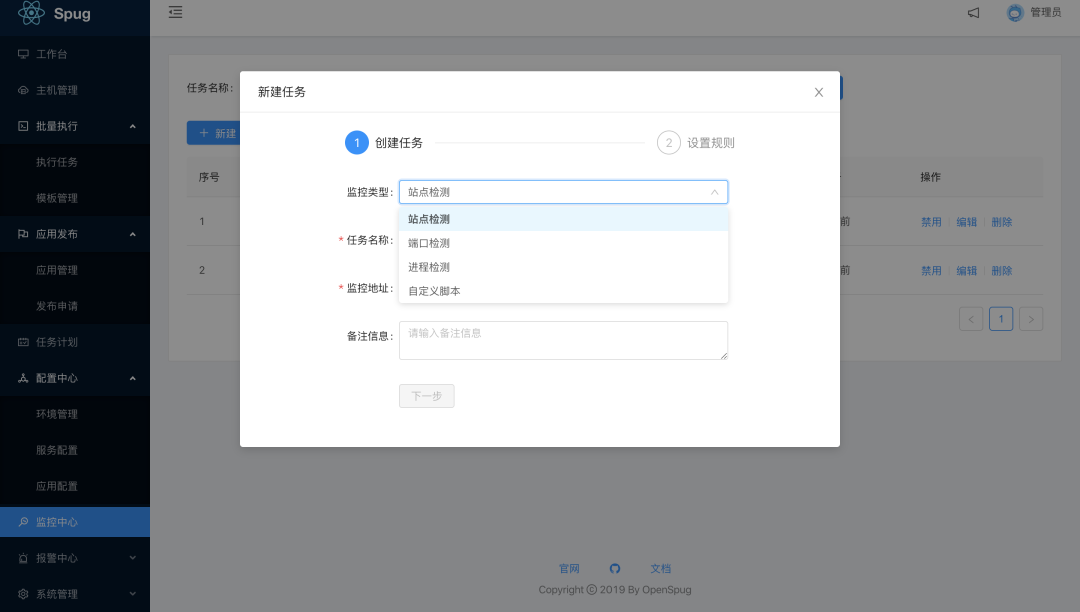Click the 备注信息 text area
Viewport: 1080px width, 612px height.
click(x=563, y=340)
